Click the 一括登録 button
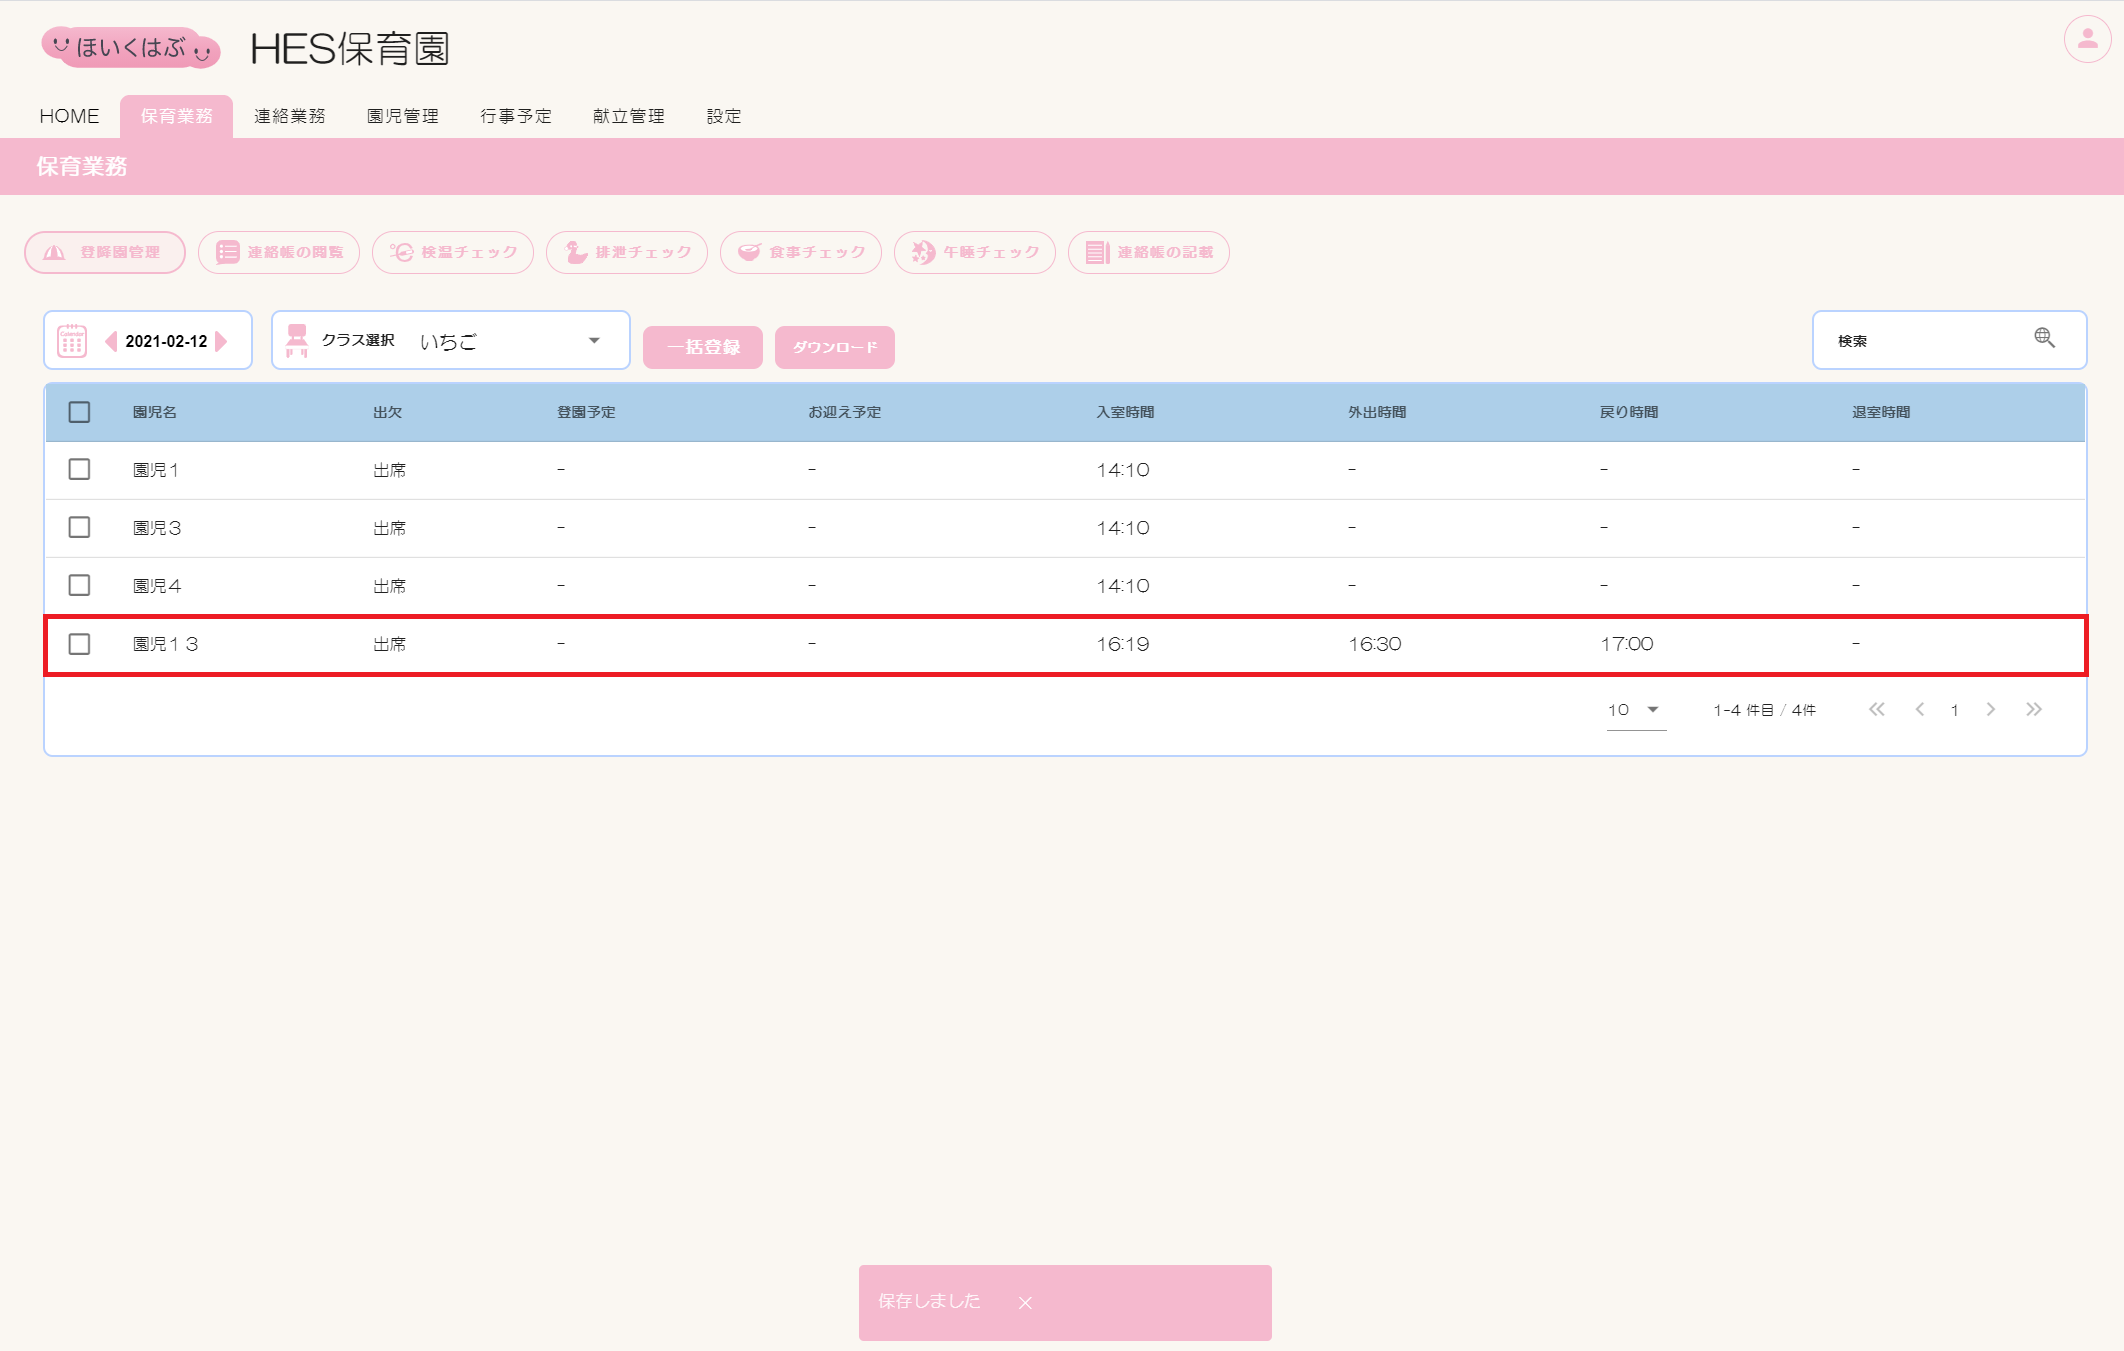 703,347
